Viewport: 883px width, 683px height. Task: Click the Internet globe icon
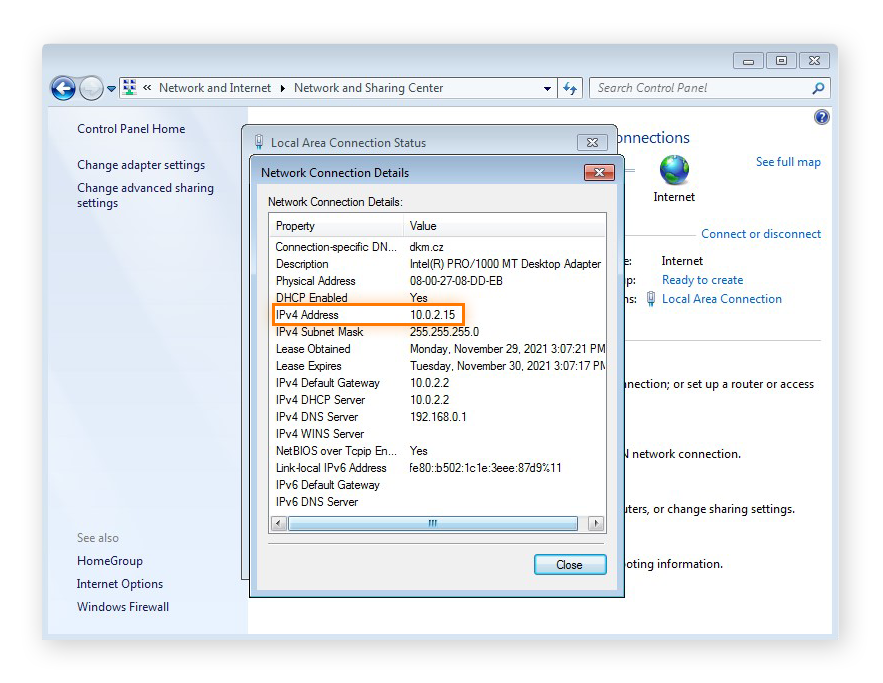pos(673,172)
